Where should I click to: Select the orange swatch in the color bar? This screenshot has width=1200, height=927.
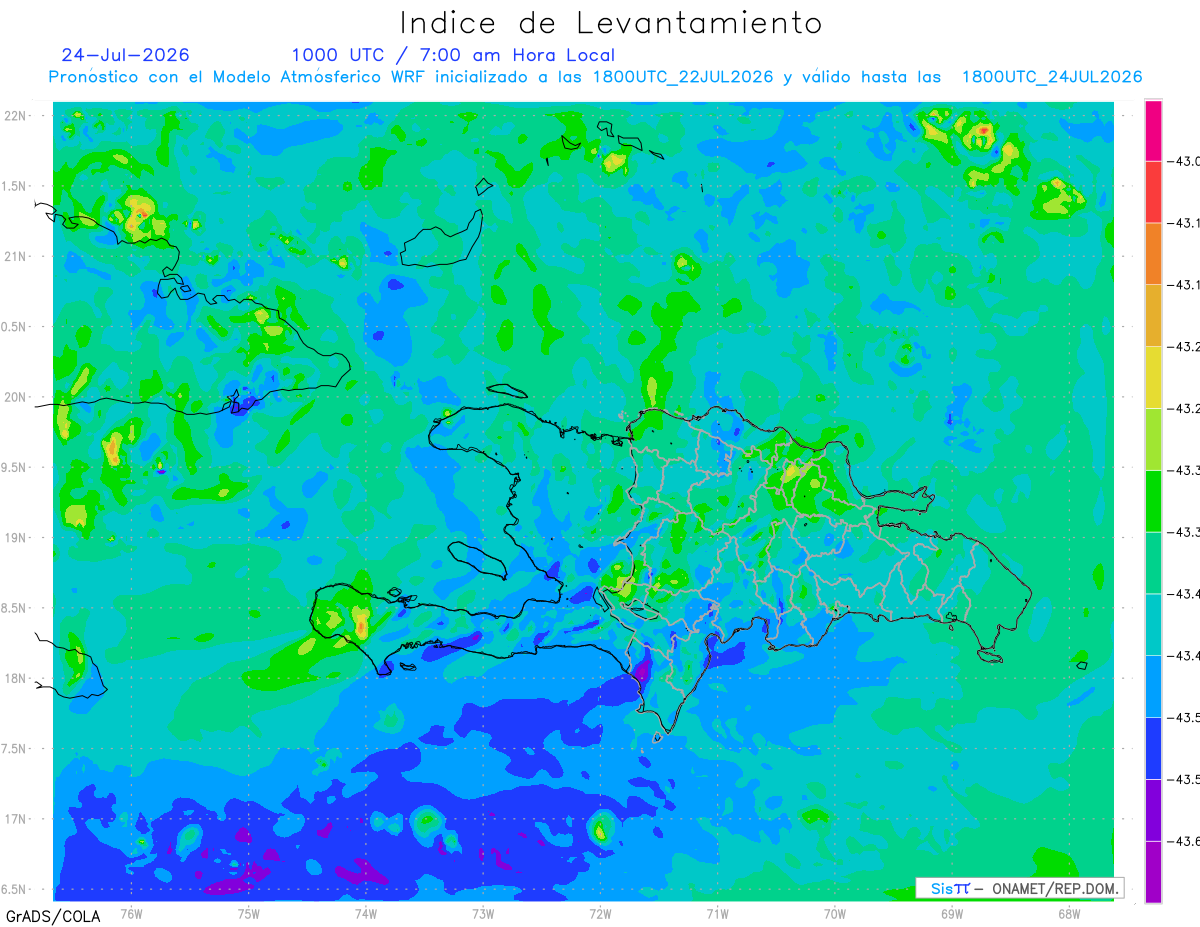[x=1153, y=253]
